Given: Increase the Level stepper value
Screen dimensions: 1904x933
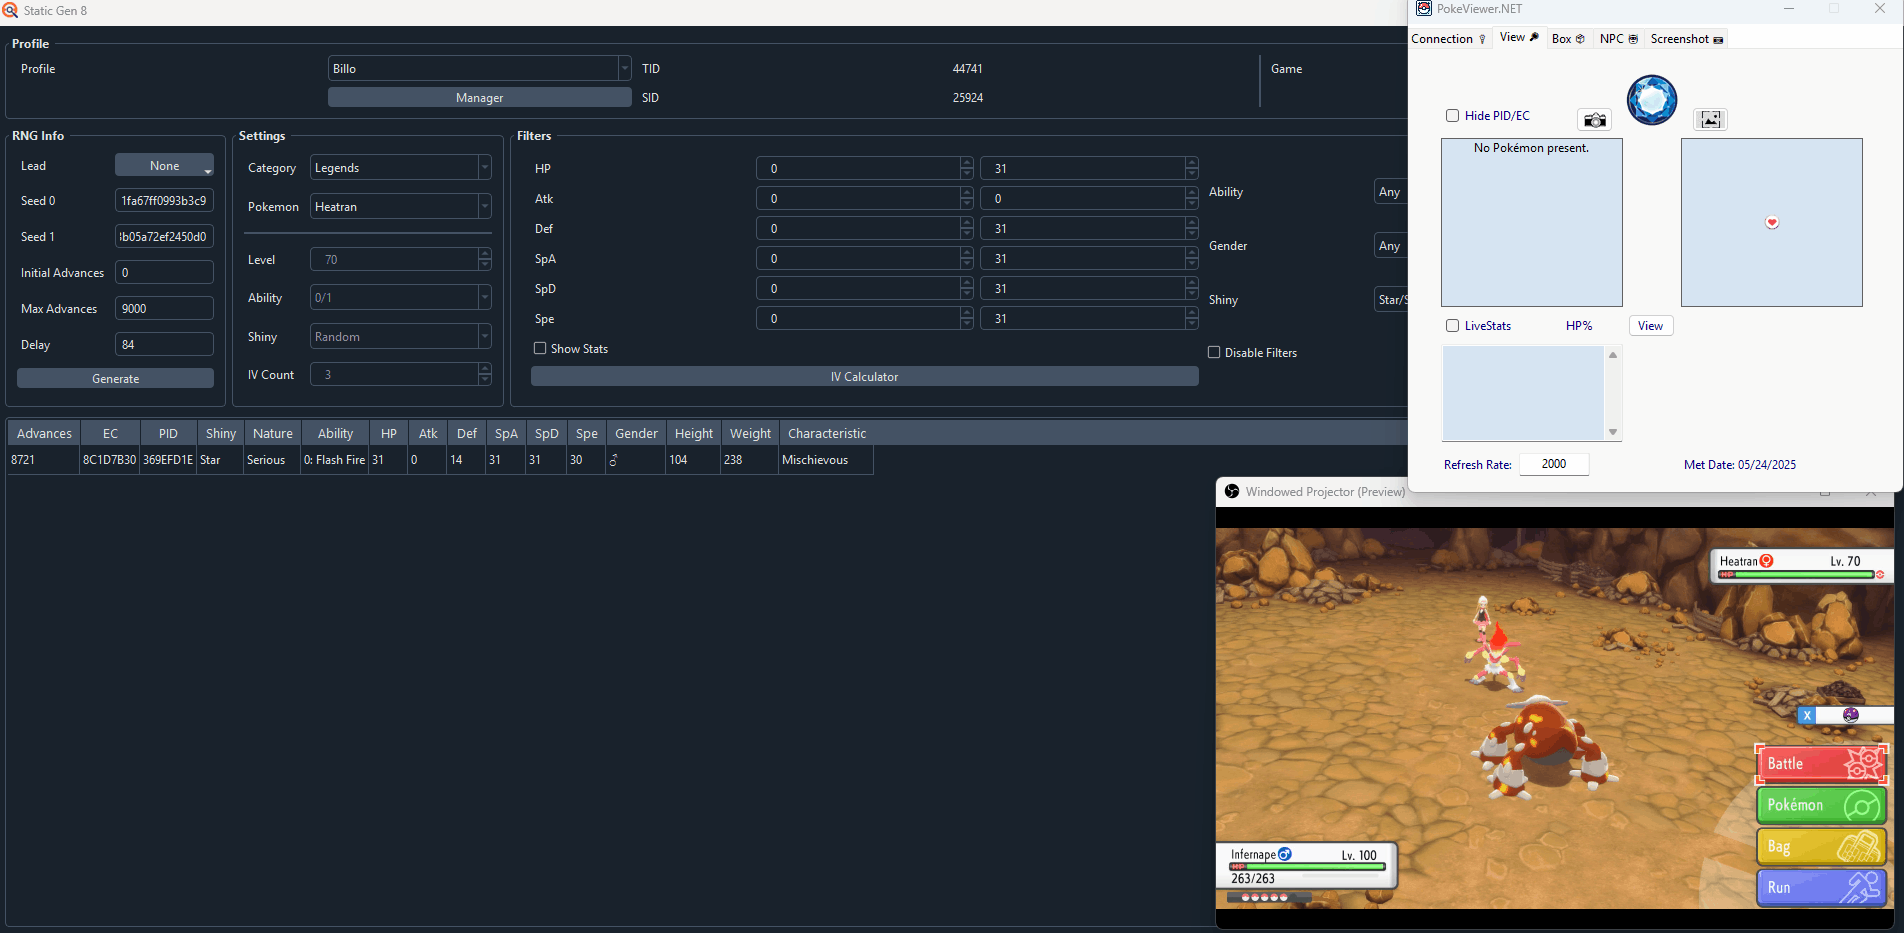Looking at the screenshot, I should (485, 254).
